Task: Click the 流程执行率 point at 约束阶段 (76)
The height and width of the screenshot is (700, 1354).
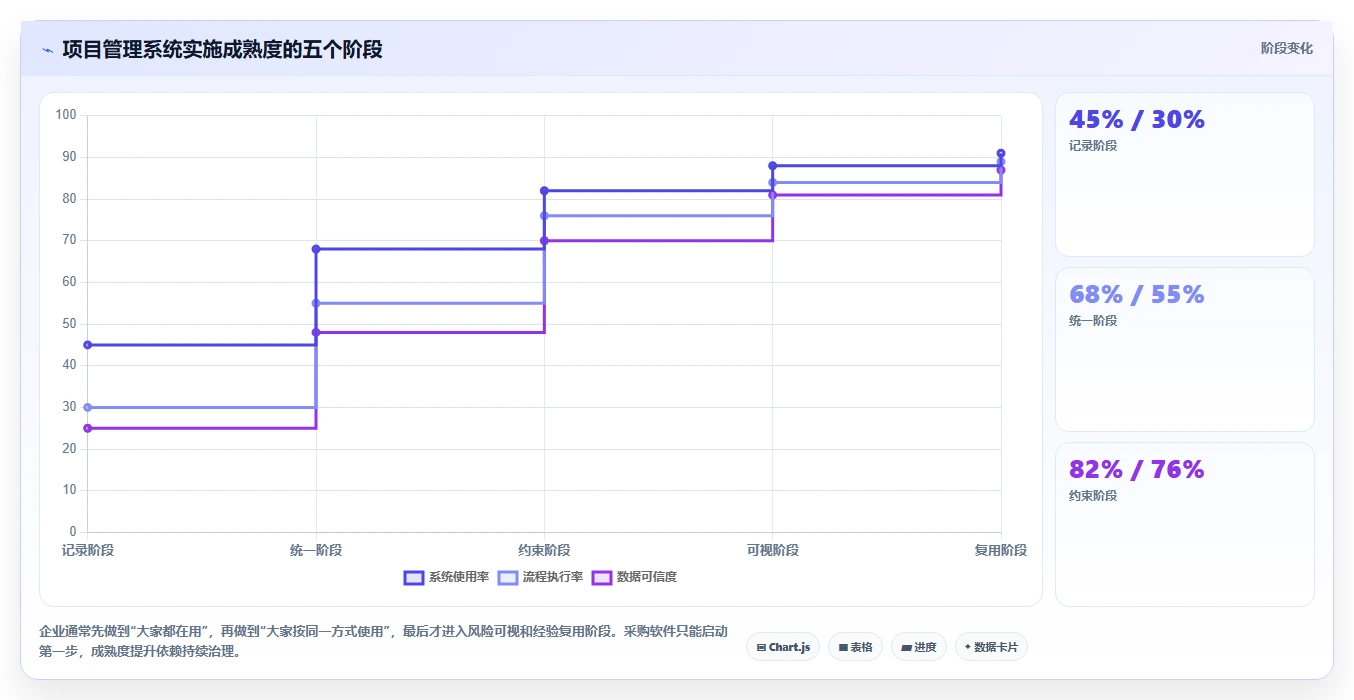Action: (x=544, y=216)
